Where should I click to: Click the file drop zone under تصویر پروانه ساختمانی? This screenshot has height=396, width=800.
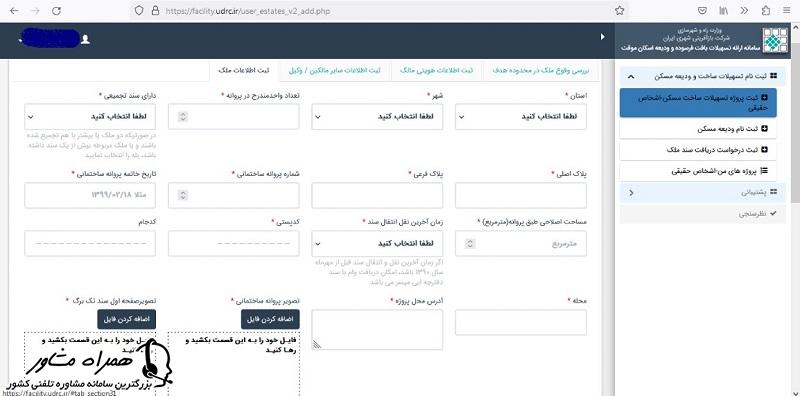(x=234, y=363)
